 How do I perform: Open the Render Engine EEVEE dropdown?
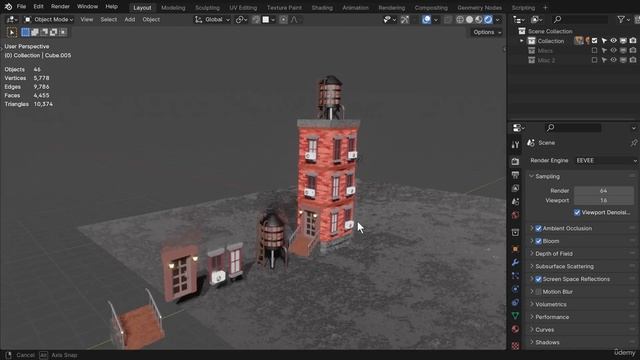tap(606, 161)
